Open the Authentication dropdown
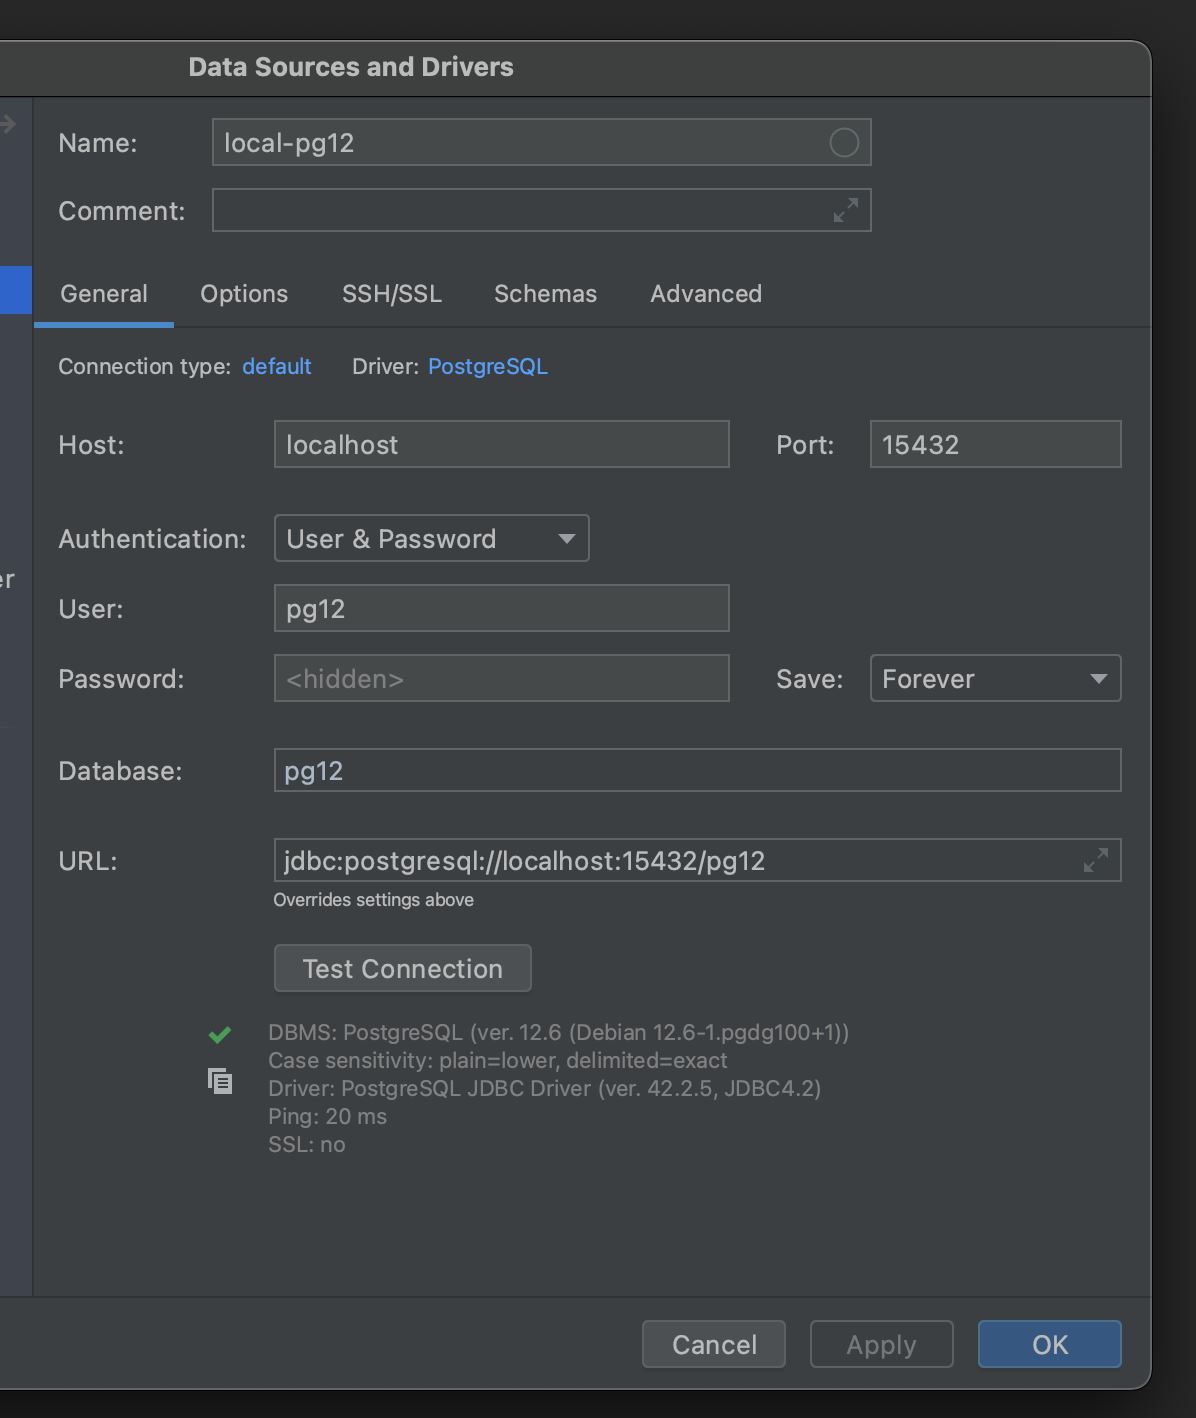The image size is (1196, 1418). pyautogui.click(x=431, y=539)
